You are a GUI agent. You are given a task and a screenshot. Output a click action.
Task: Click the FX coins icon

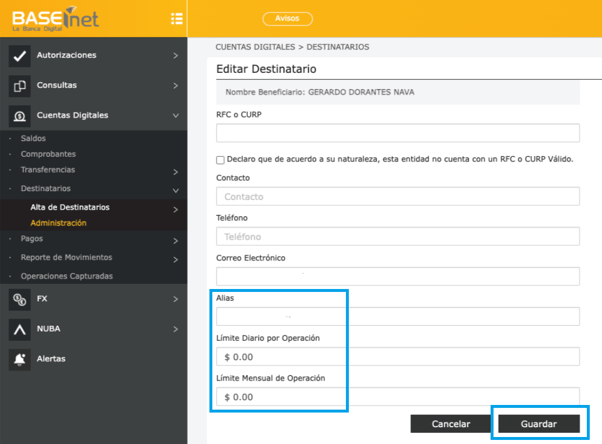tap(19, 299)
